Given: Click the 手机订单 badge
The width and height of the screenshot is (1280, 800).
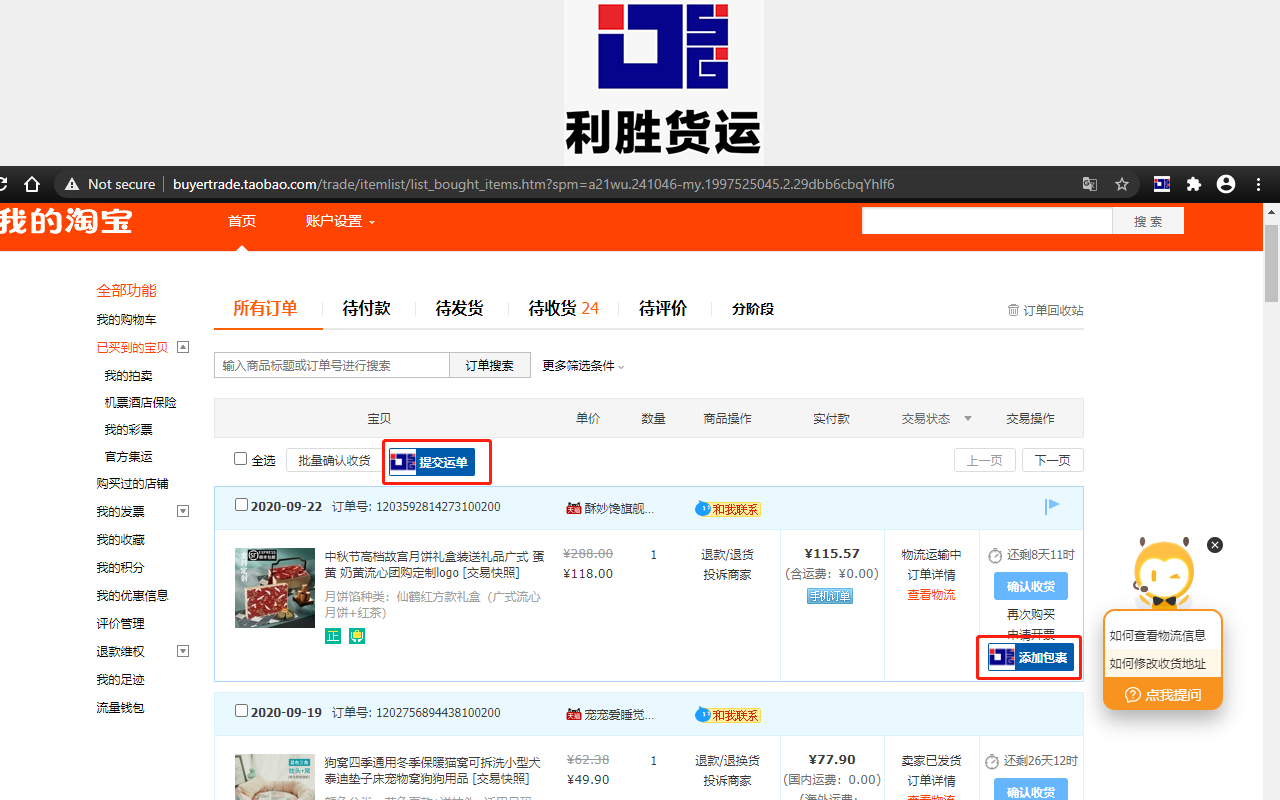Looking at the screenshot, I should point(831,596).
